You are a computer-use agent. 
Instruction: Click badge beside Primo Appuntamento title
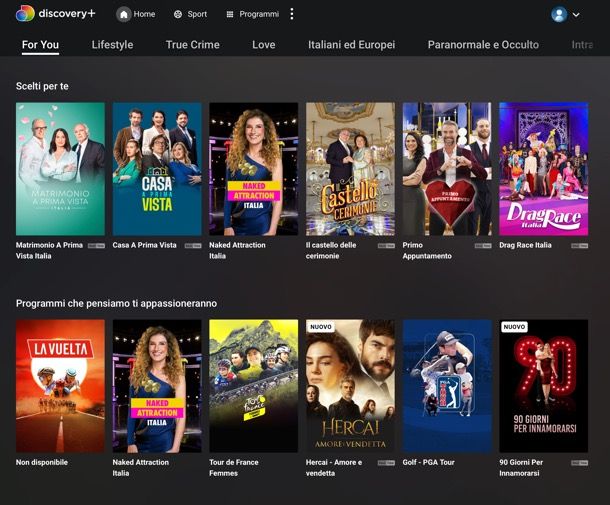(483, 246)
